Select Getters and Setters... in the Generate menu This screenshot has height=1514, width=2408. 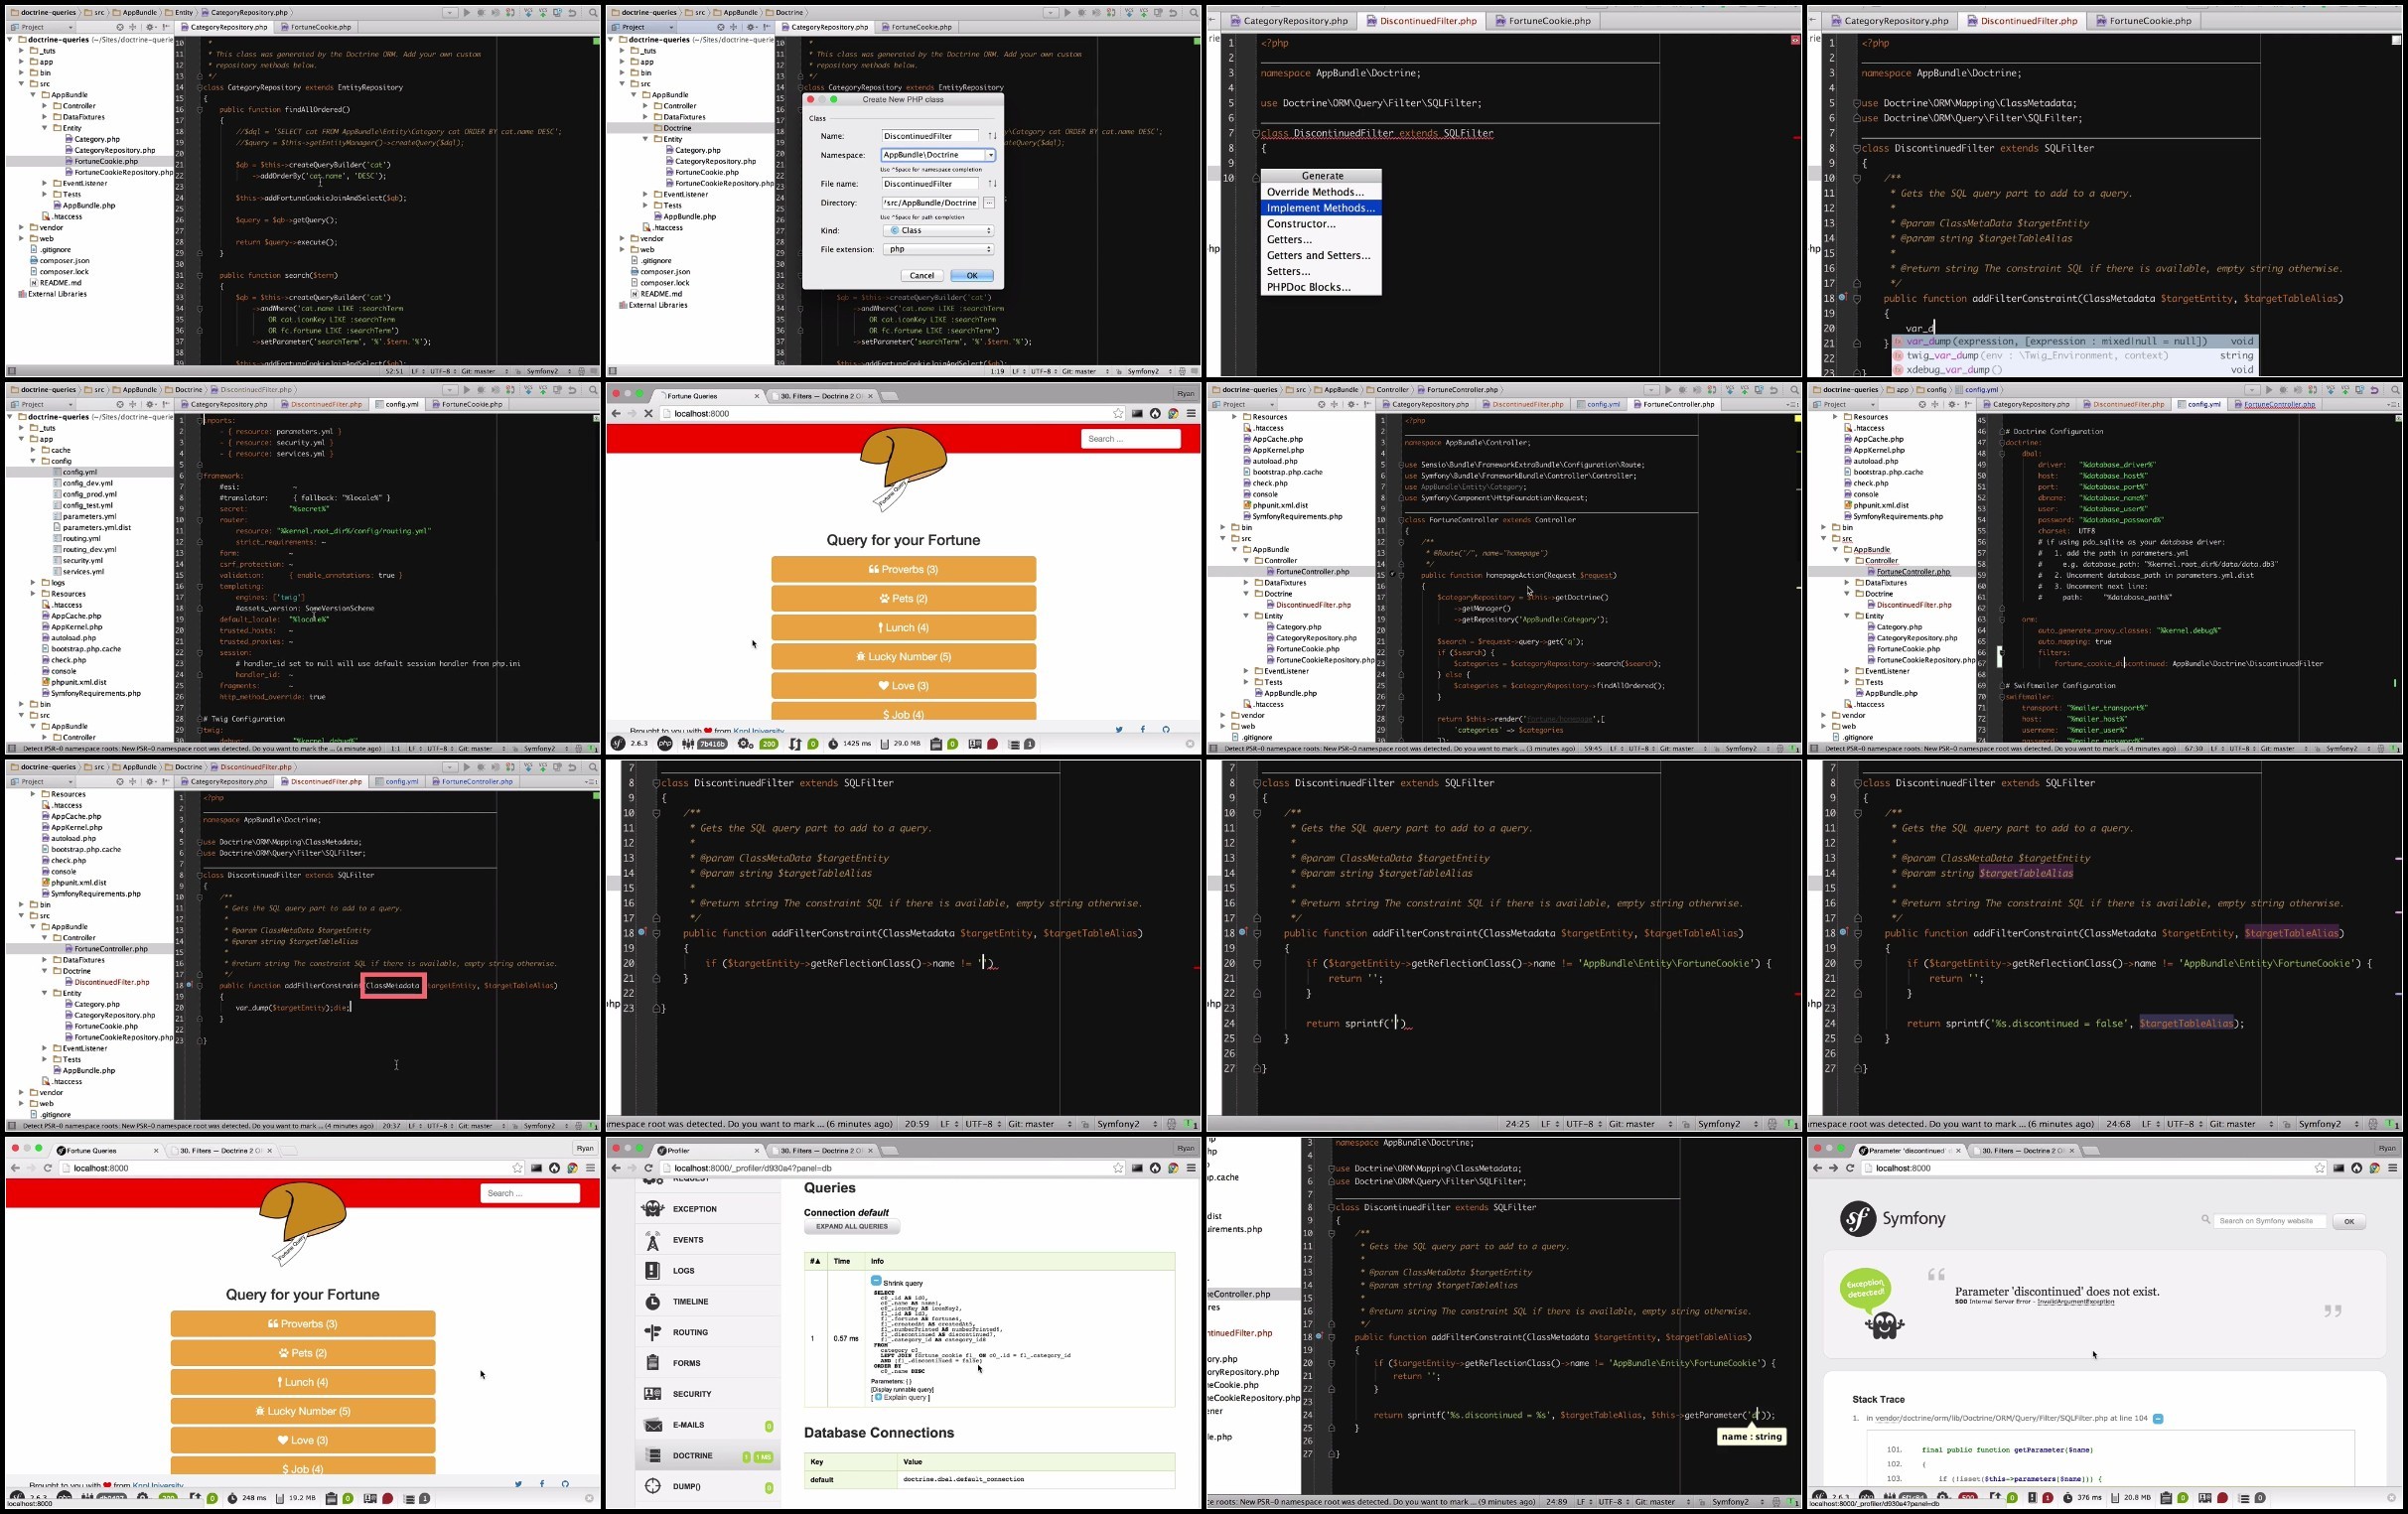[1321, 256]
